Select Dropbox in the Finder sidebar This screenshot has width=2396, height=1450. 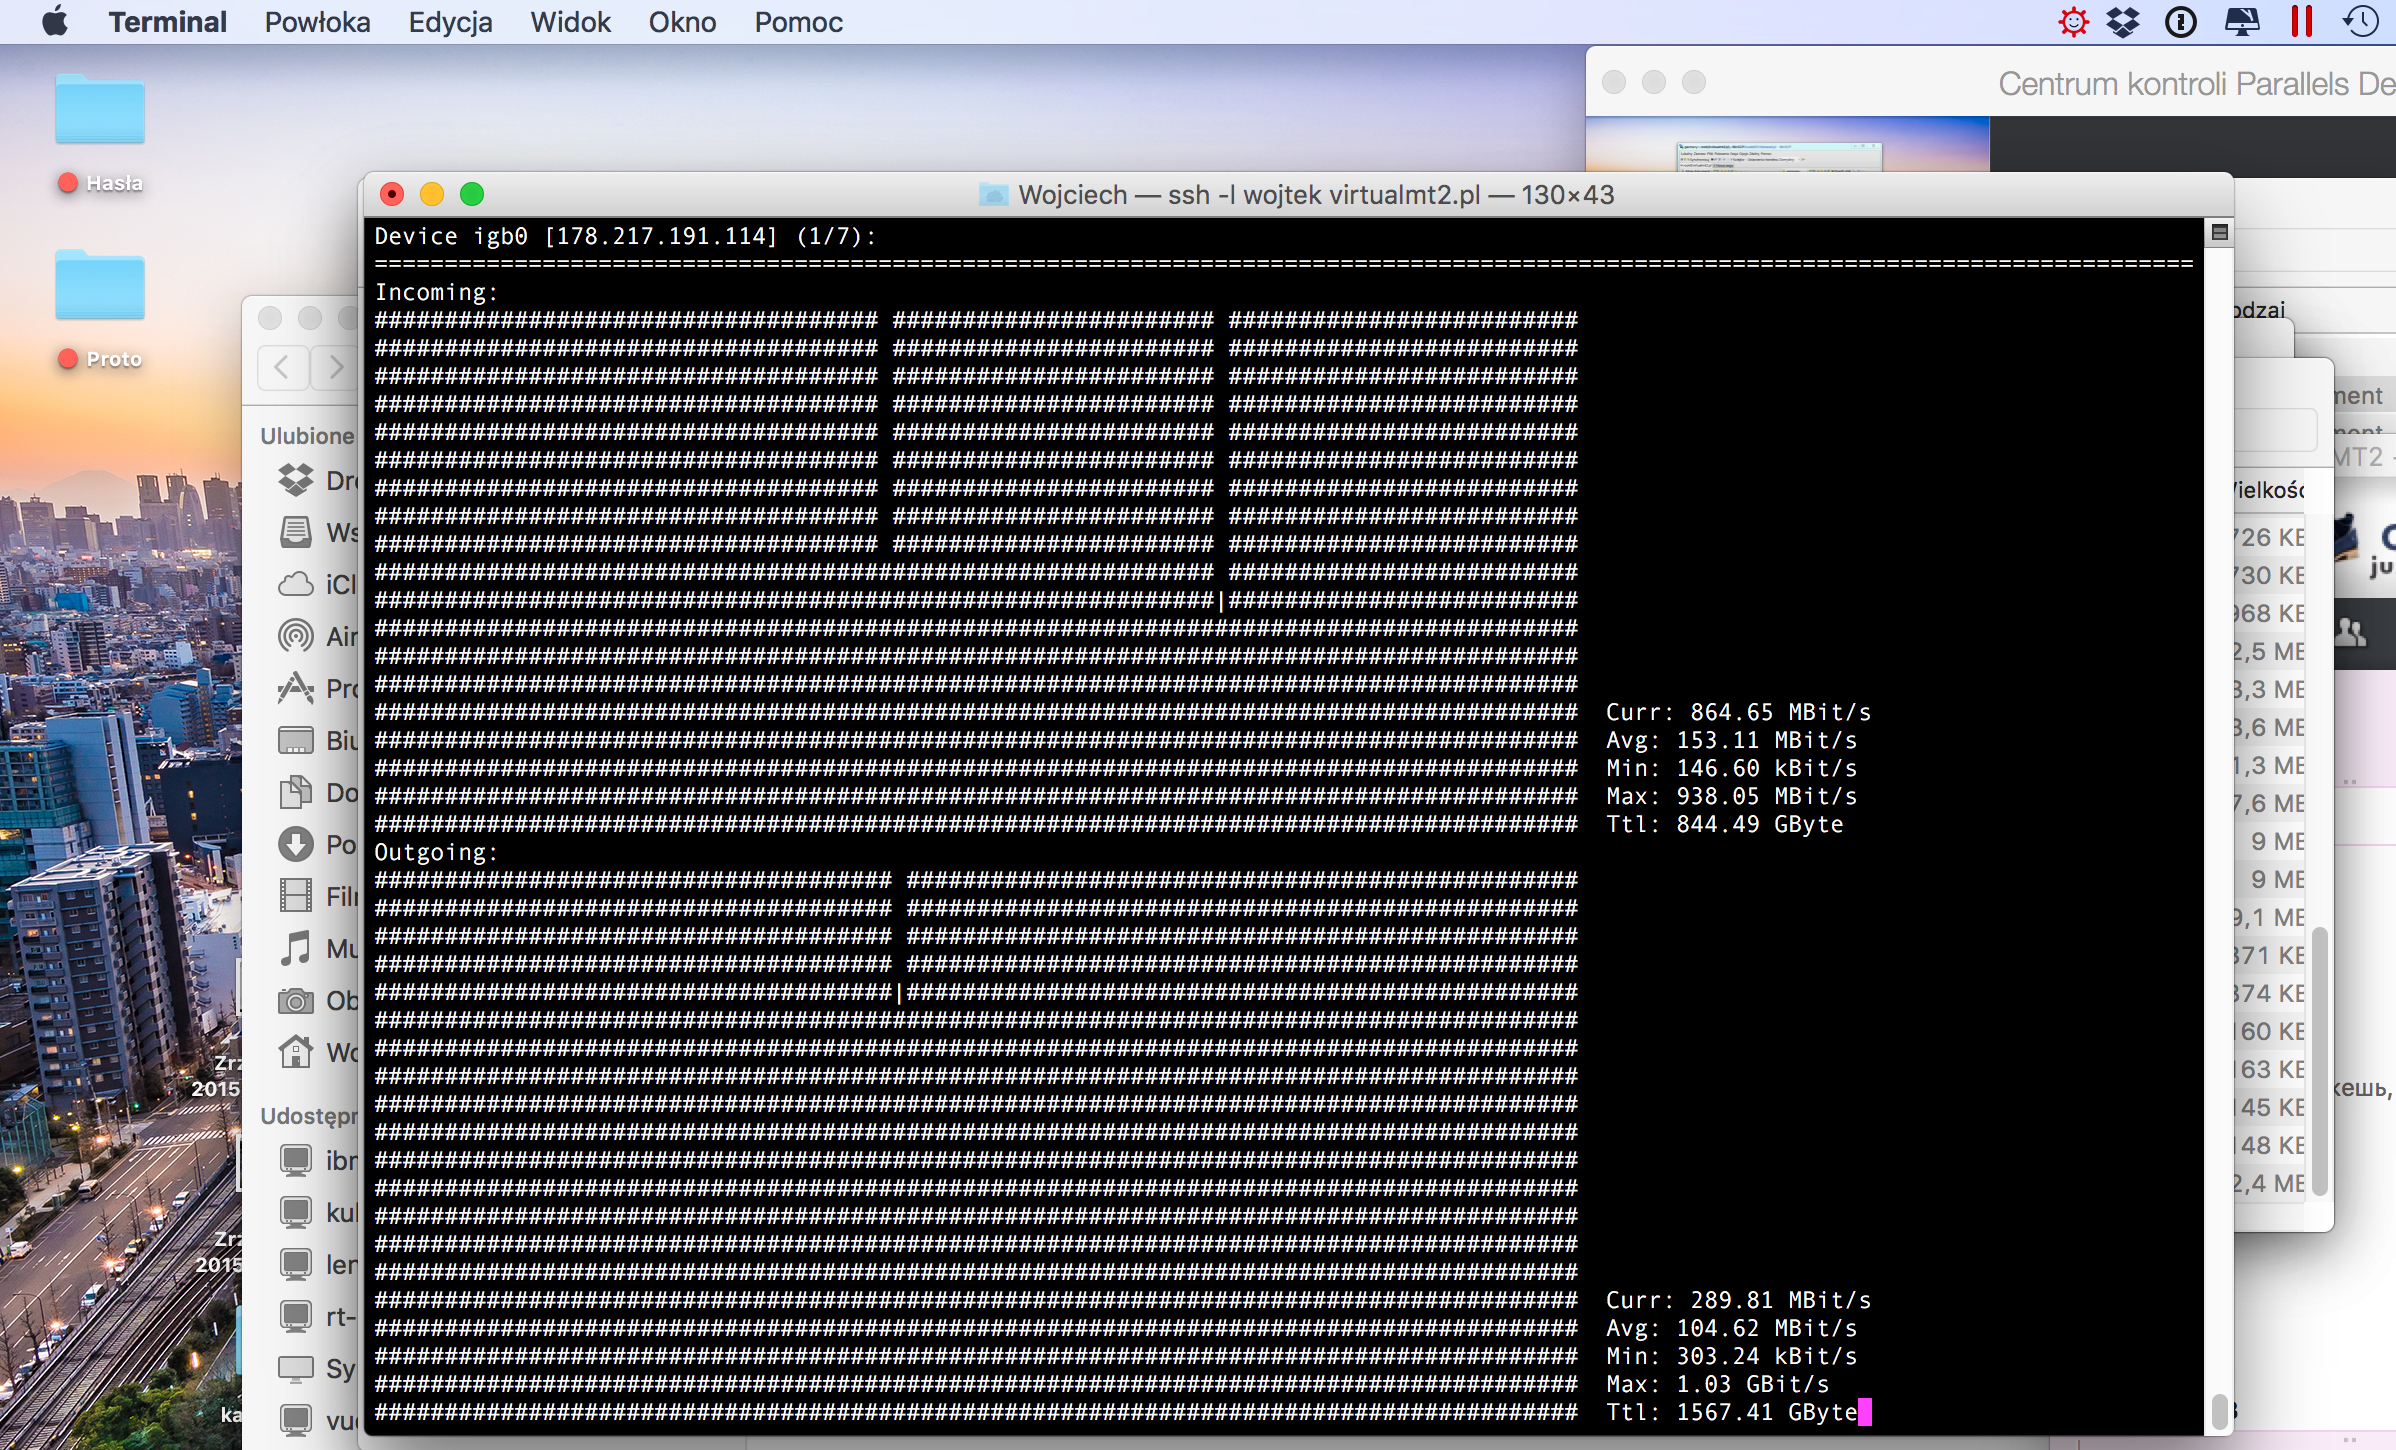(318, 480)
